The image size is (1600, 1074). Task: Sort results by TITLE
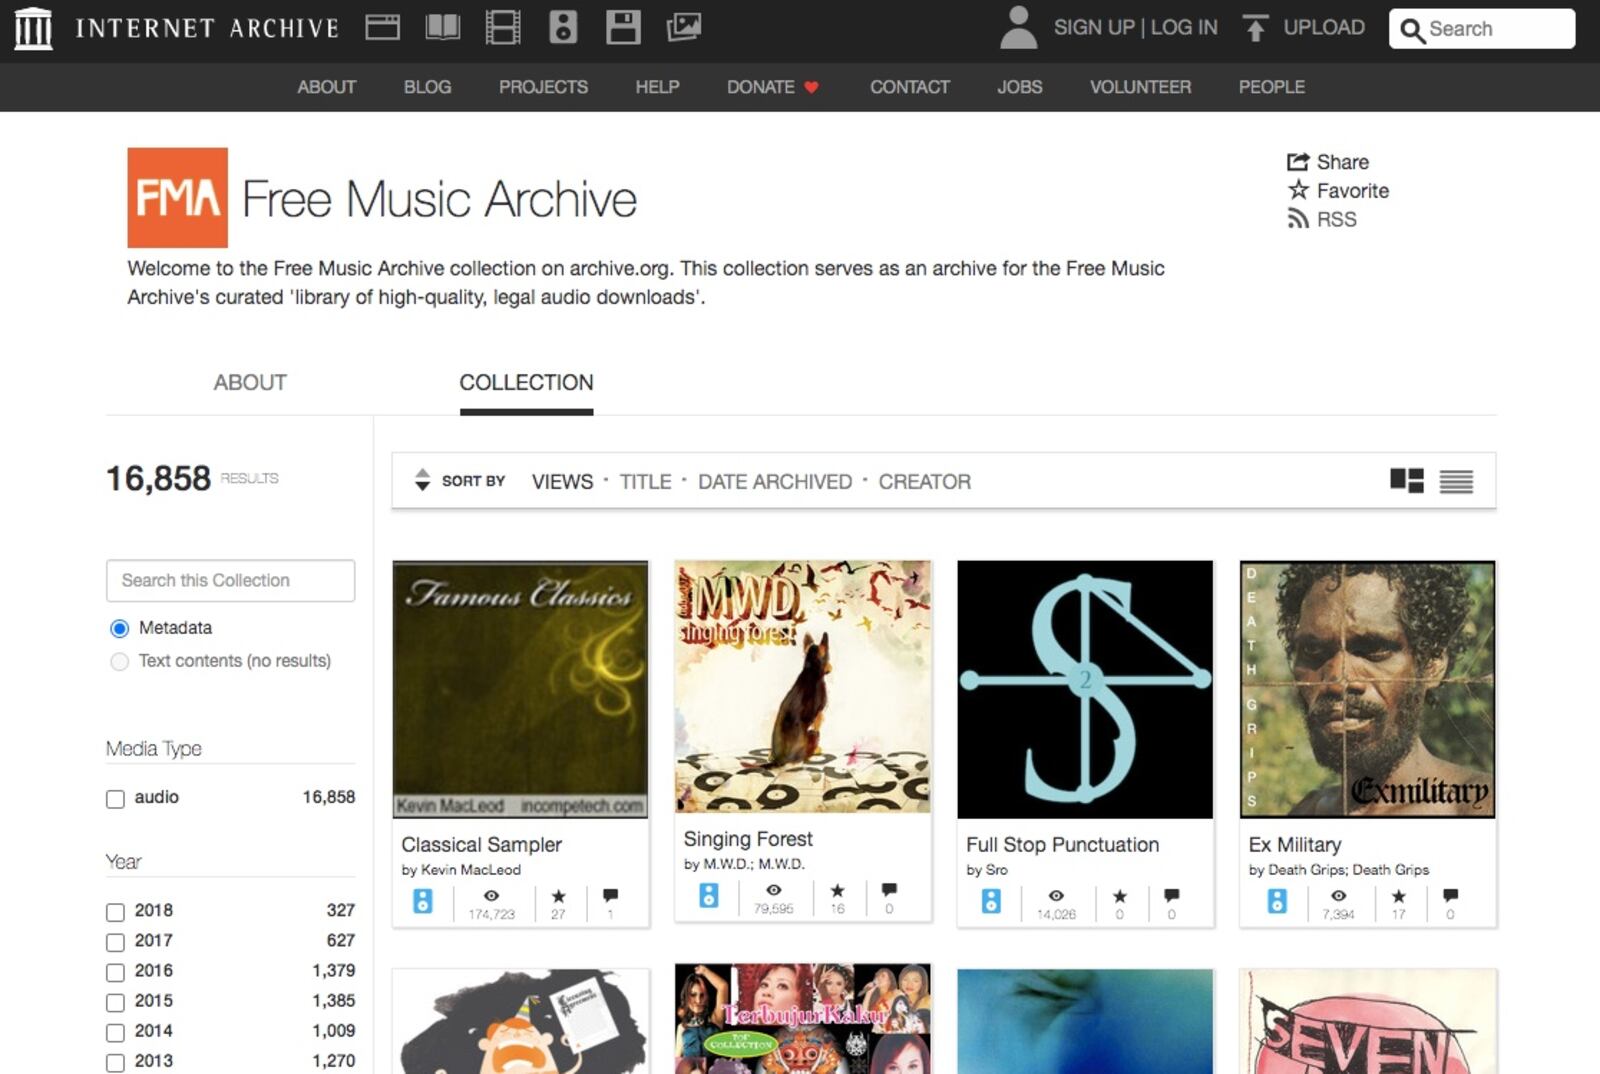click(645, 482)
